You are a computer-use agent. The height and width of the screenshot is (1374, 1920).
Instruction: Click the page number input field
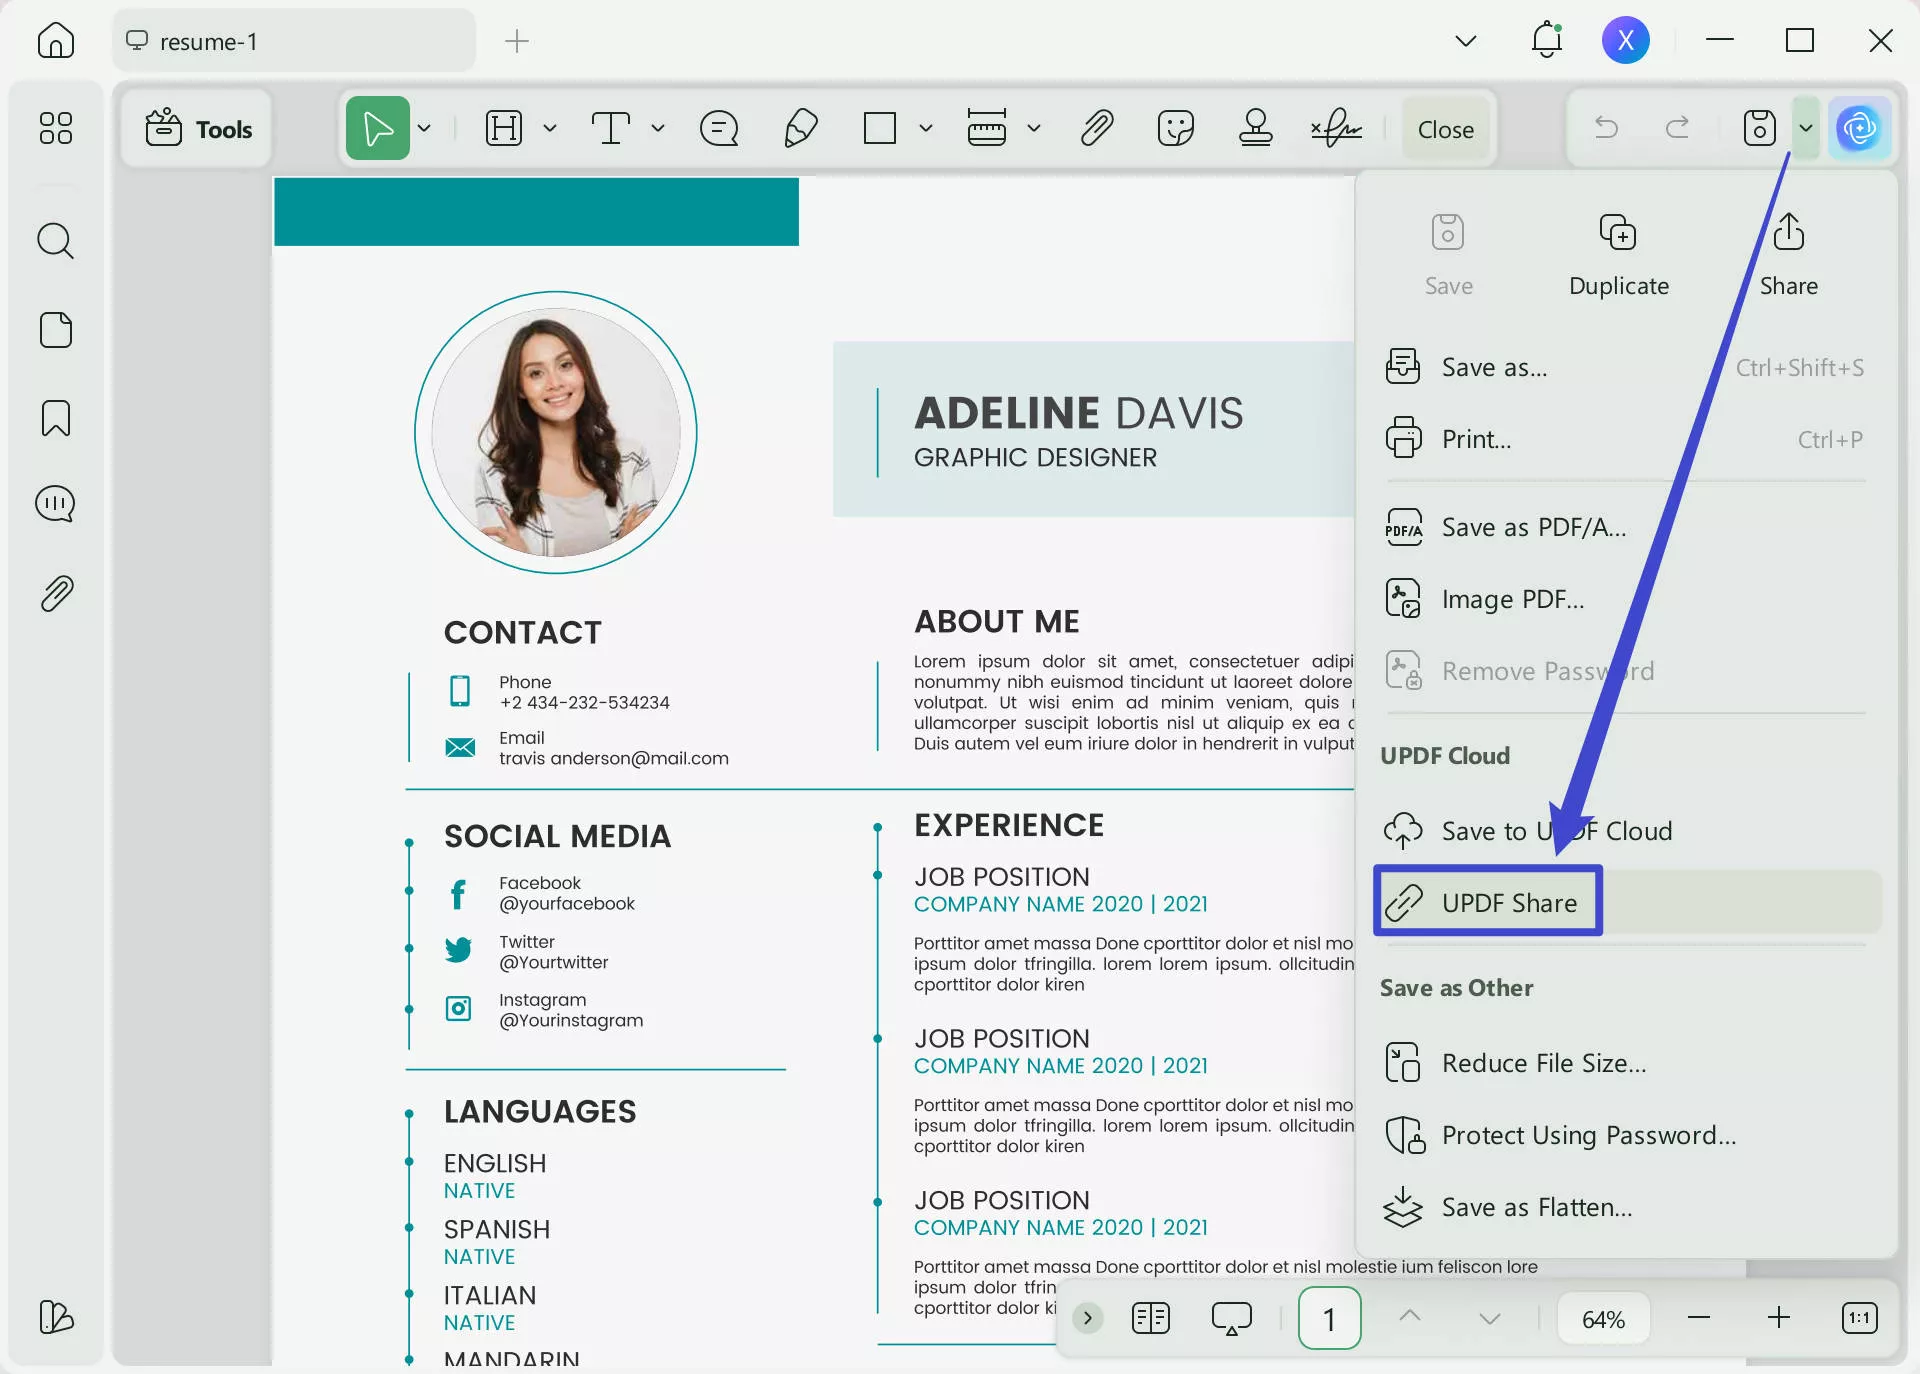point(1329,1318)
